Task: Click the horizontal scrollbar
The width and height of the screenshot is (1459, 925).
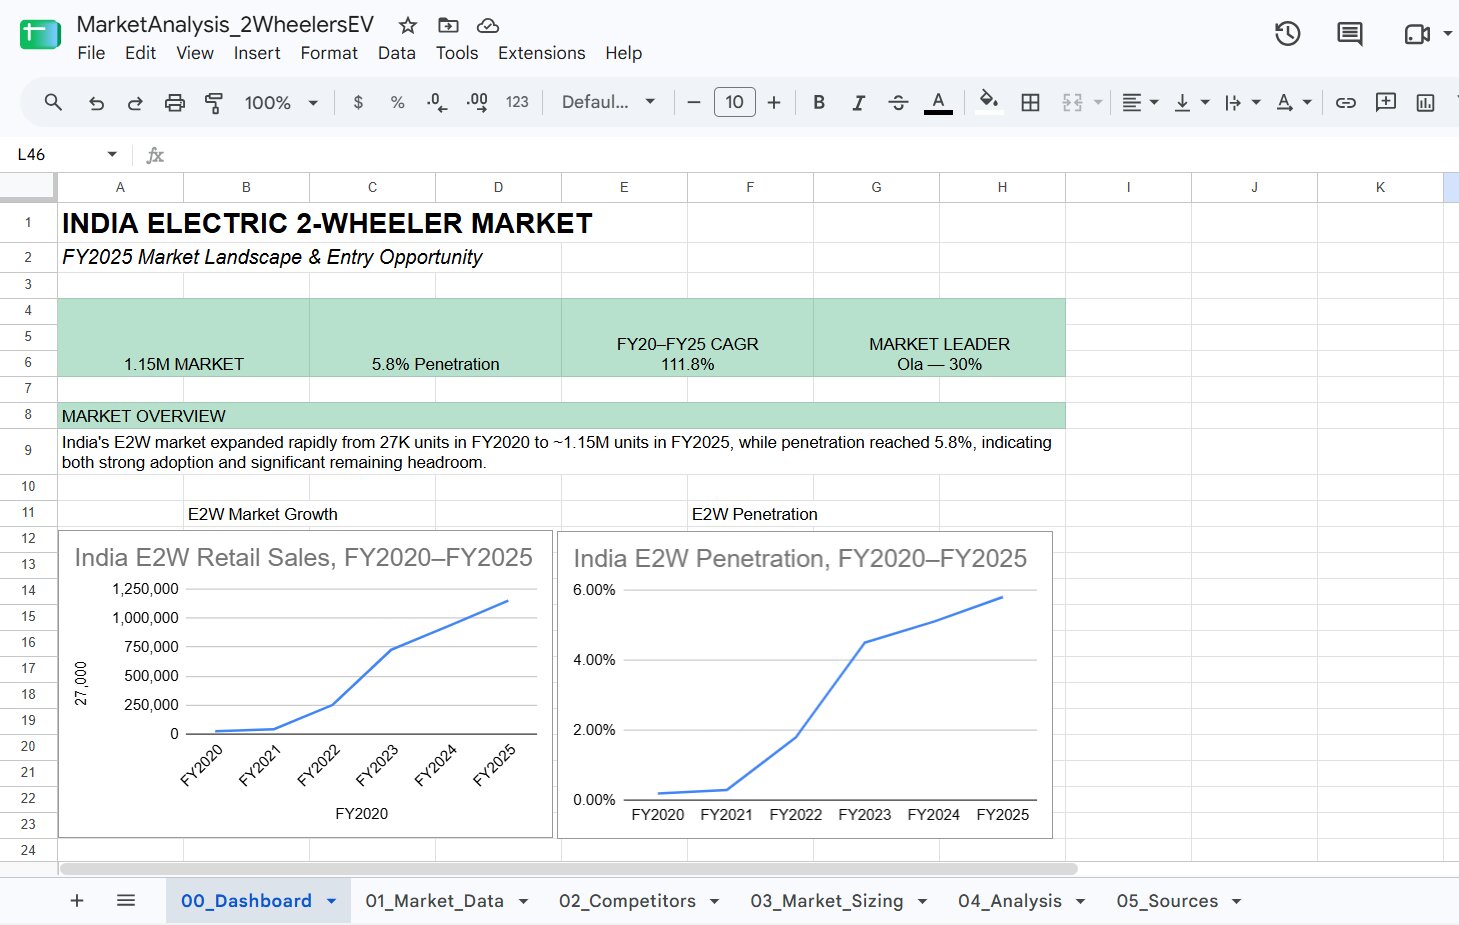Action: point(568,869)
